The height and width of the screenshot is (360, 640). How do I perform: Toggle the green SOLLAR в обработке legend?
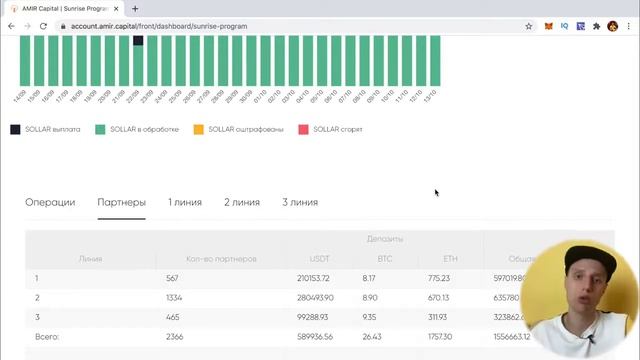(x=137, y=129)
